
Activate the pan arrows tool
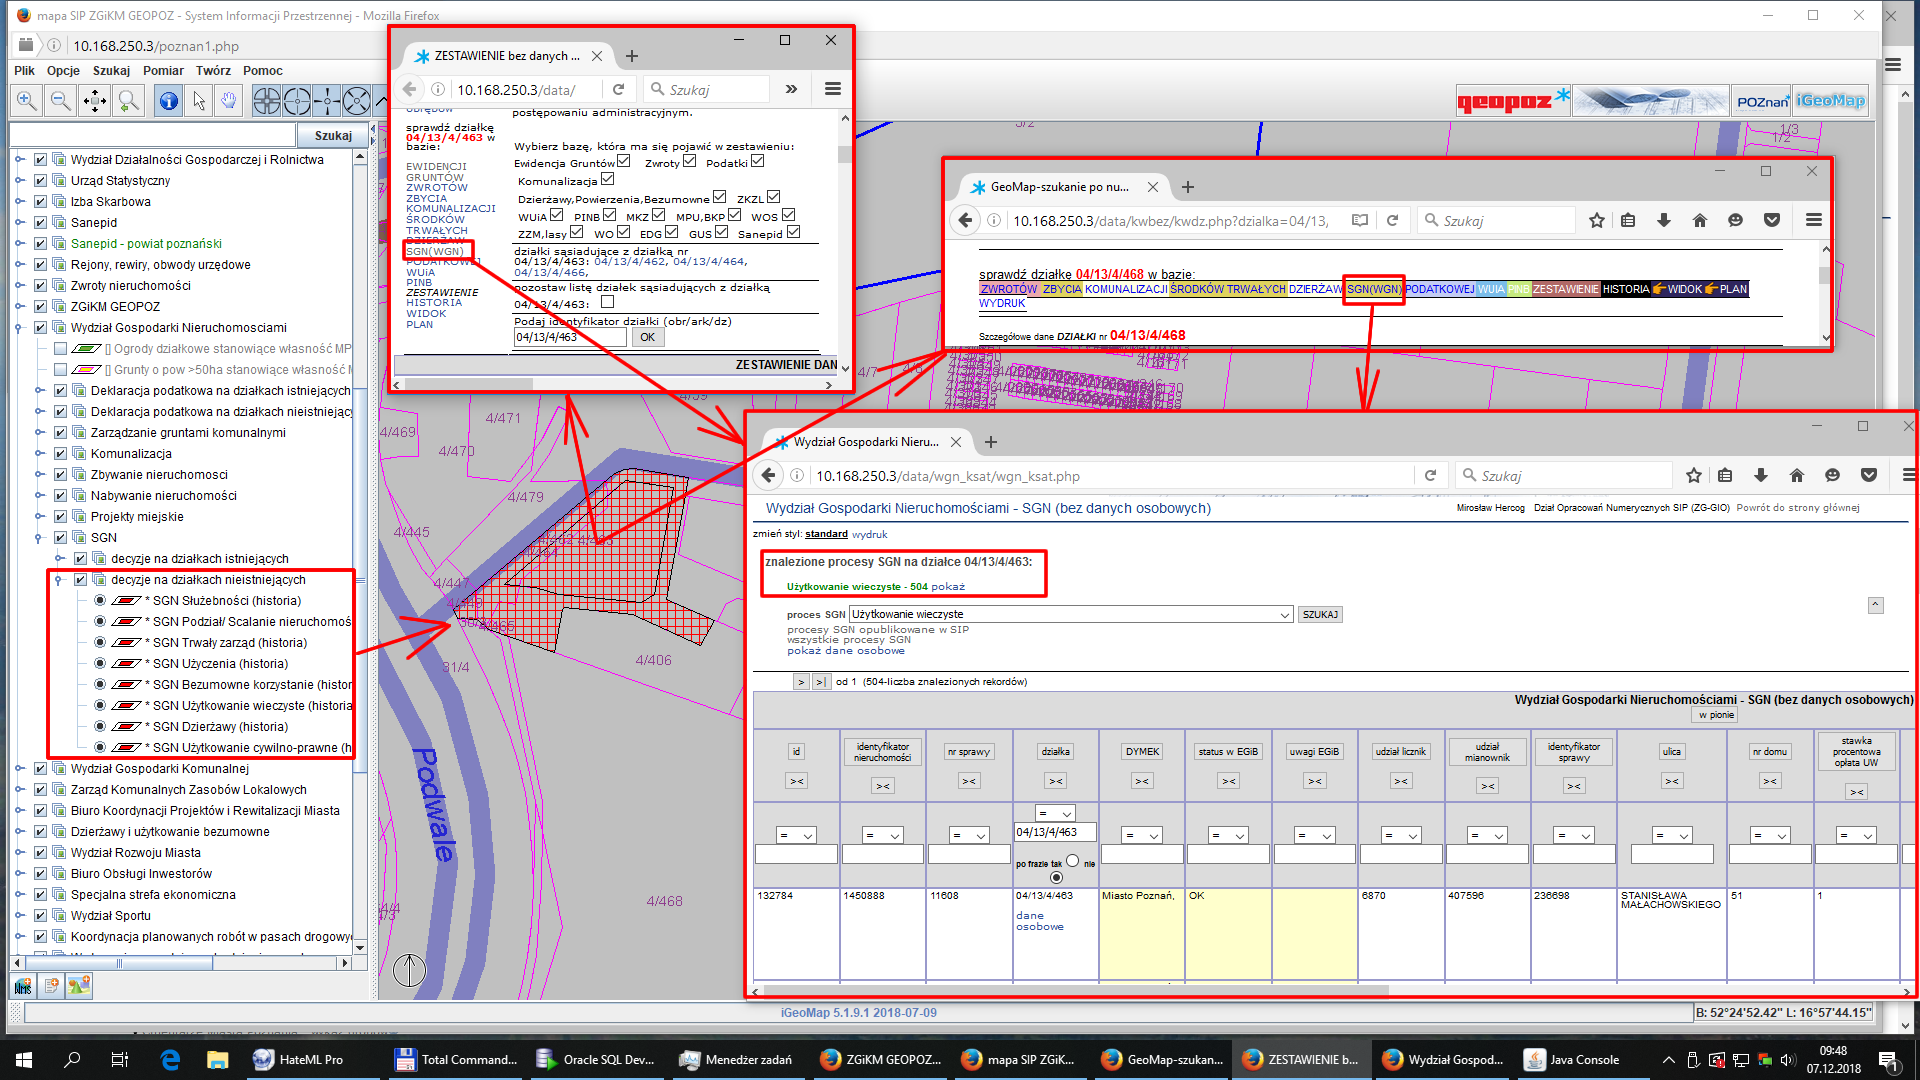[x=95, y=101]
